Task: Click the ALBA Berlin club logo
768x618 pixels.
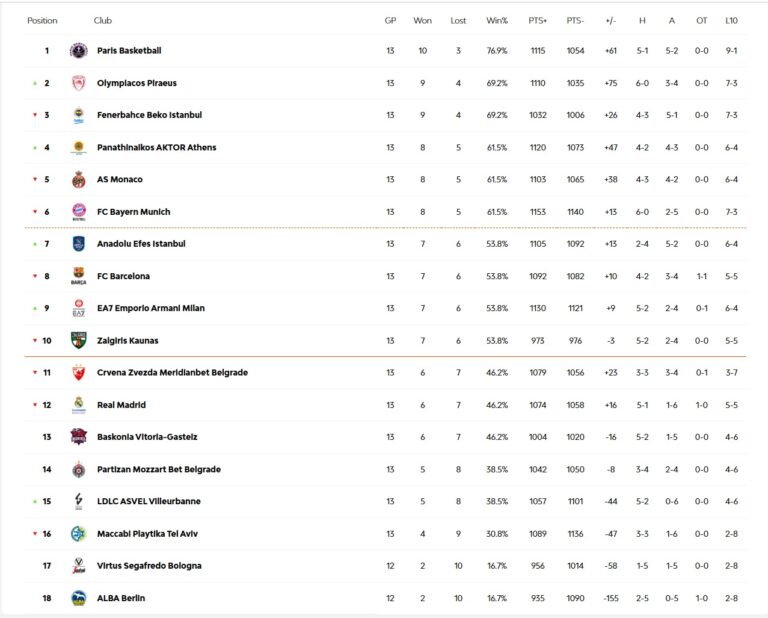Action: (x=79, y=598)
